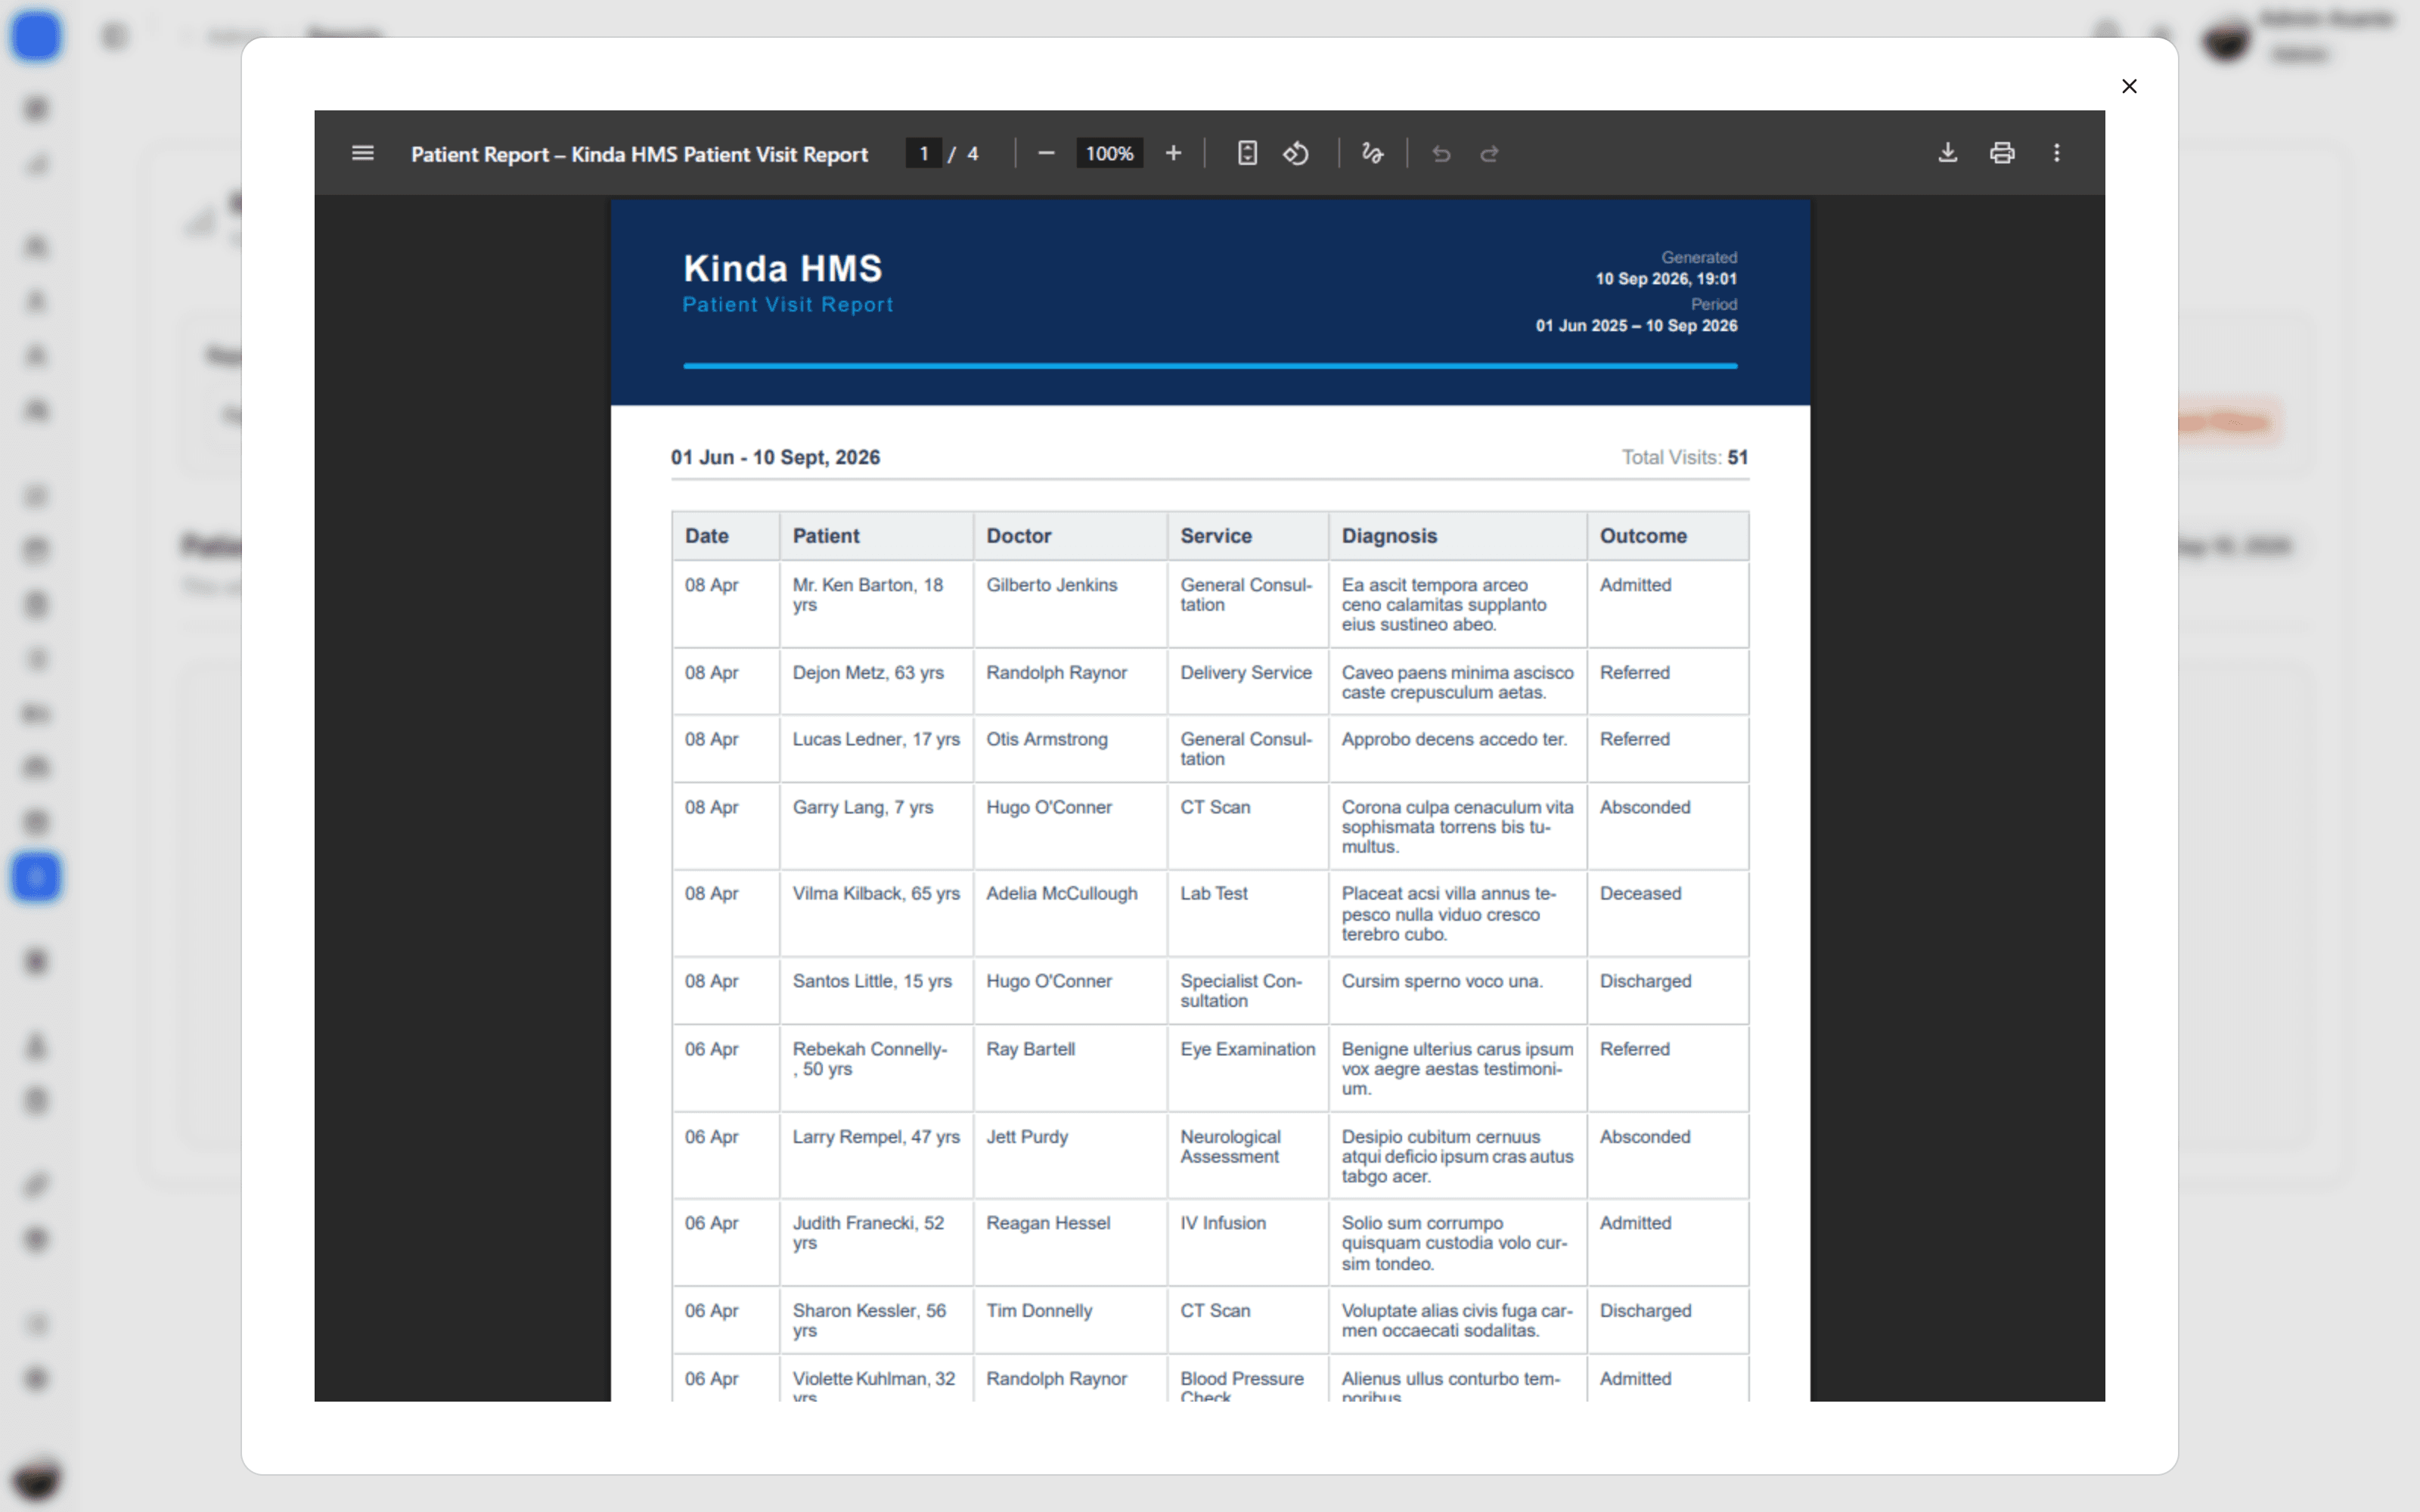Click the zoom out minus icon

(1046, 153)
